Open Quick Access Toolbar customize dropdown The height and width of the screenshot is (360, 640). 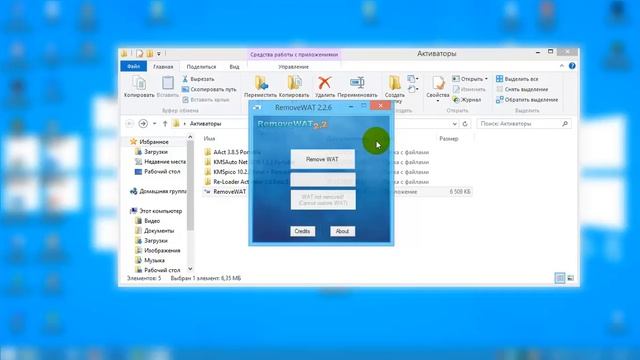point(159,53)
